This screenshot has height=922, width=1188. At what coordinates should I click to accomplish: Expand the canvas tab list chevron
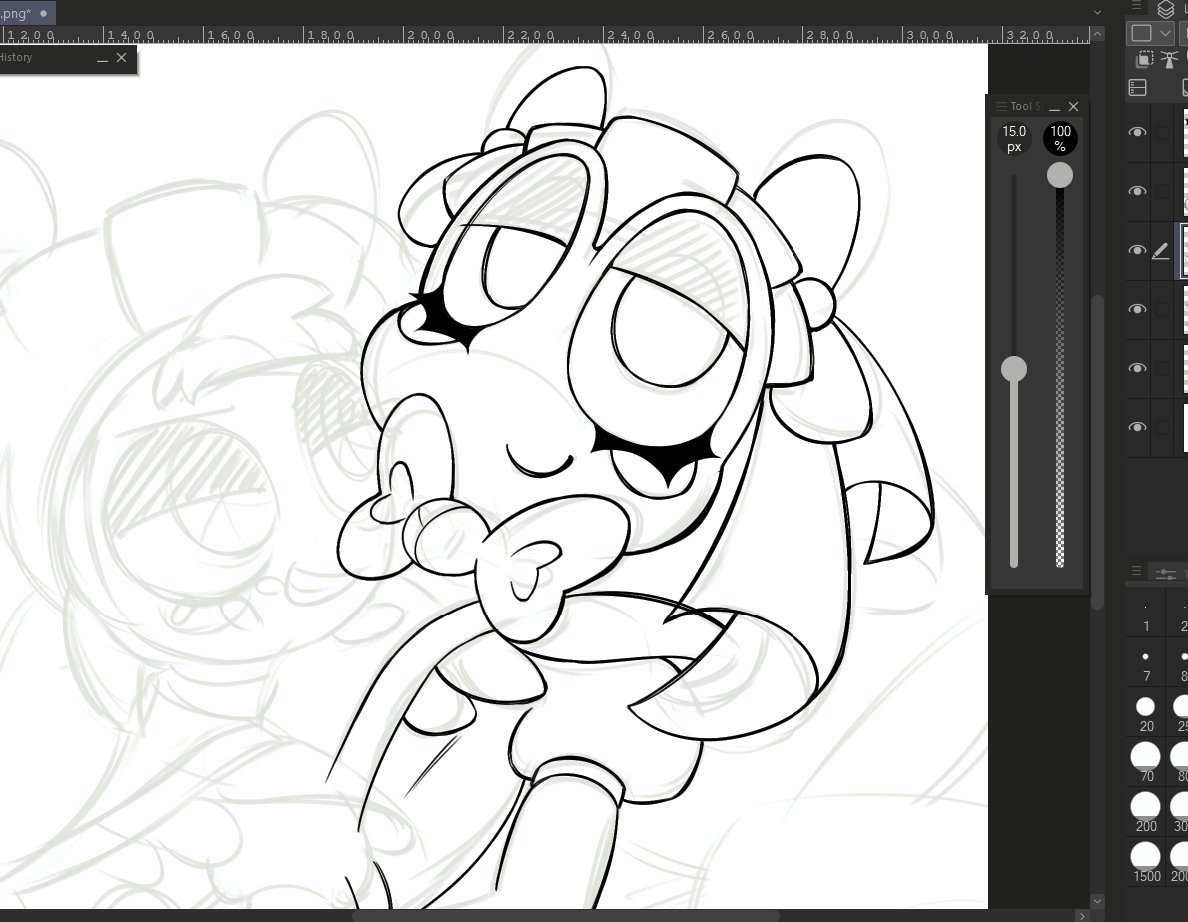tap(1097, 12)
